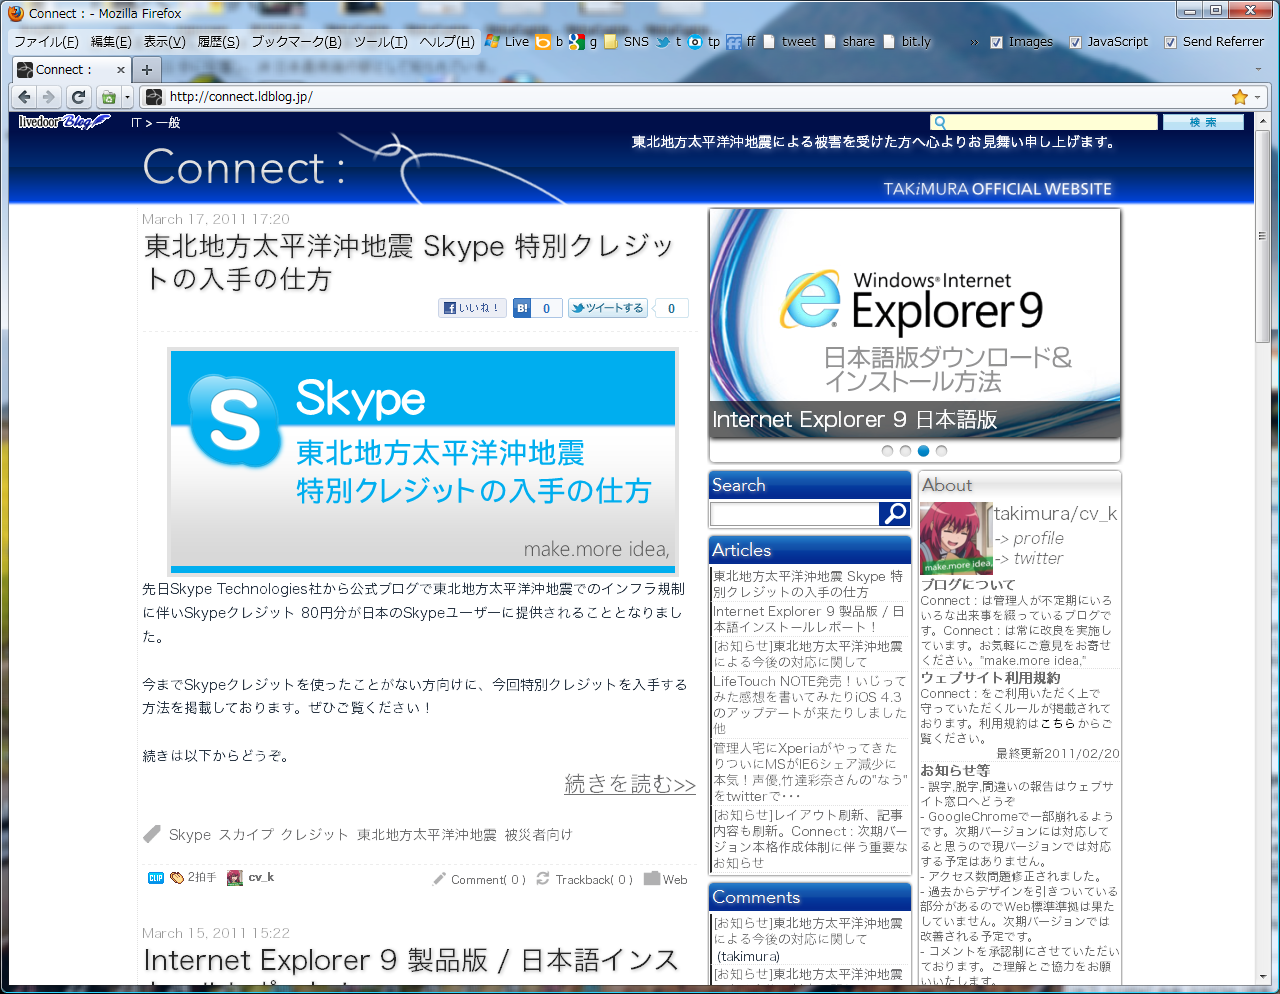Go back with the browser back arrow

coord(25,97)
